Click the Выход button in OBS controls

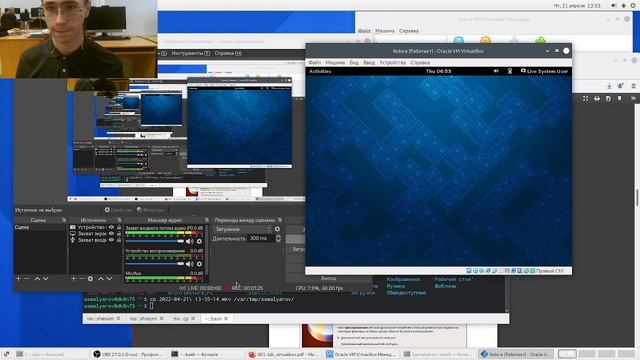329,278
